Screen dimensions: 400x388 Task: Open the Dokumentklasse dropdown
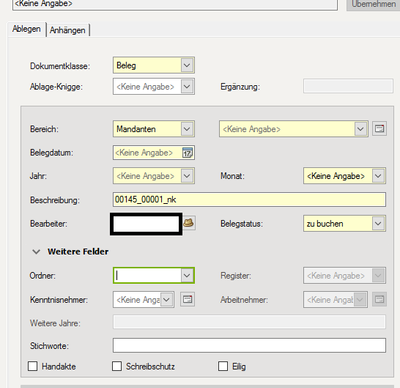[x=187, y=65]
